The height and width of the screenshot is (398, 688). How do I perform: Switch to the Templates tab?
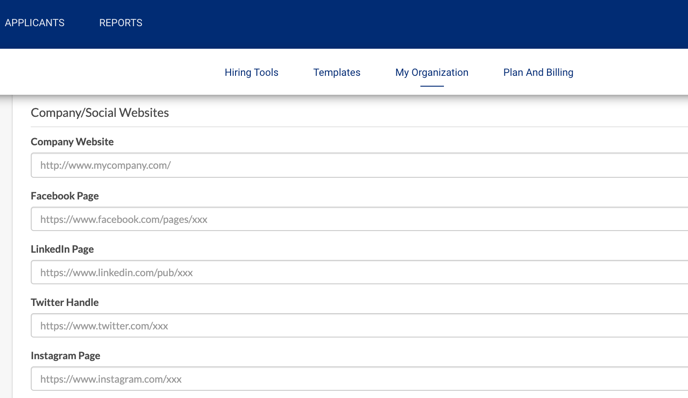tap(337, 72)
